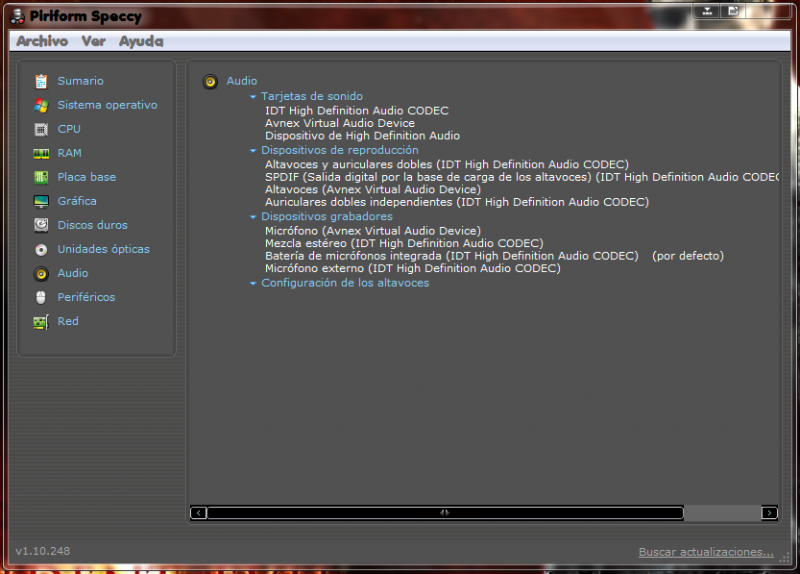Click the scrollbar track right of thumb
The width and height of the screenshot is (800, 574).
[x=722, y=513]
